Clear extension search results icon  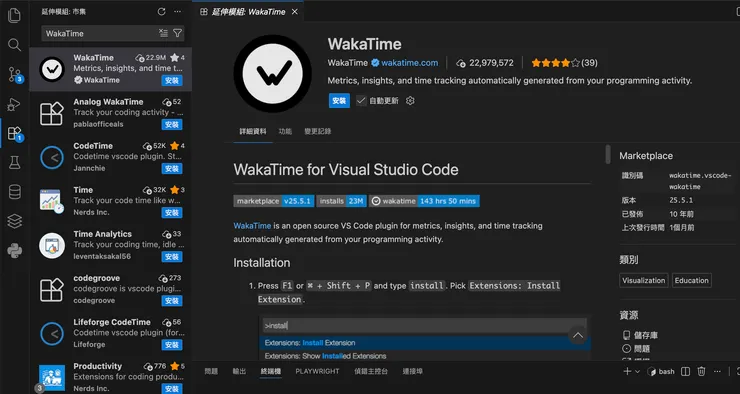click(x=163, y=33)
